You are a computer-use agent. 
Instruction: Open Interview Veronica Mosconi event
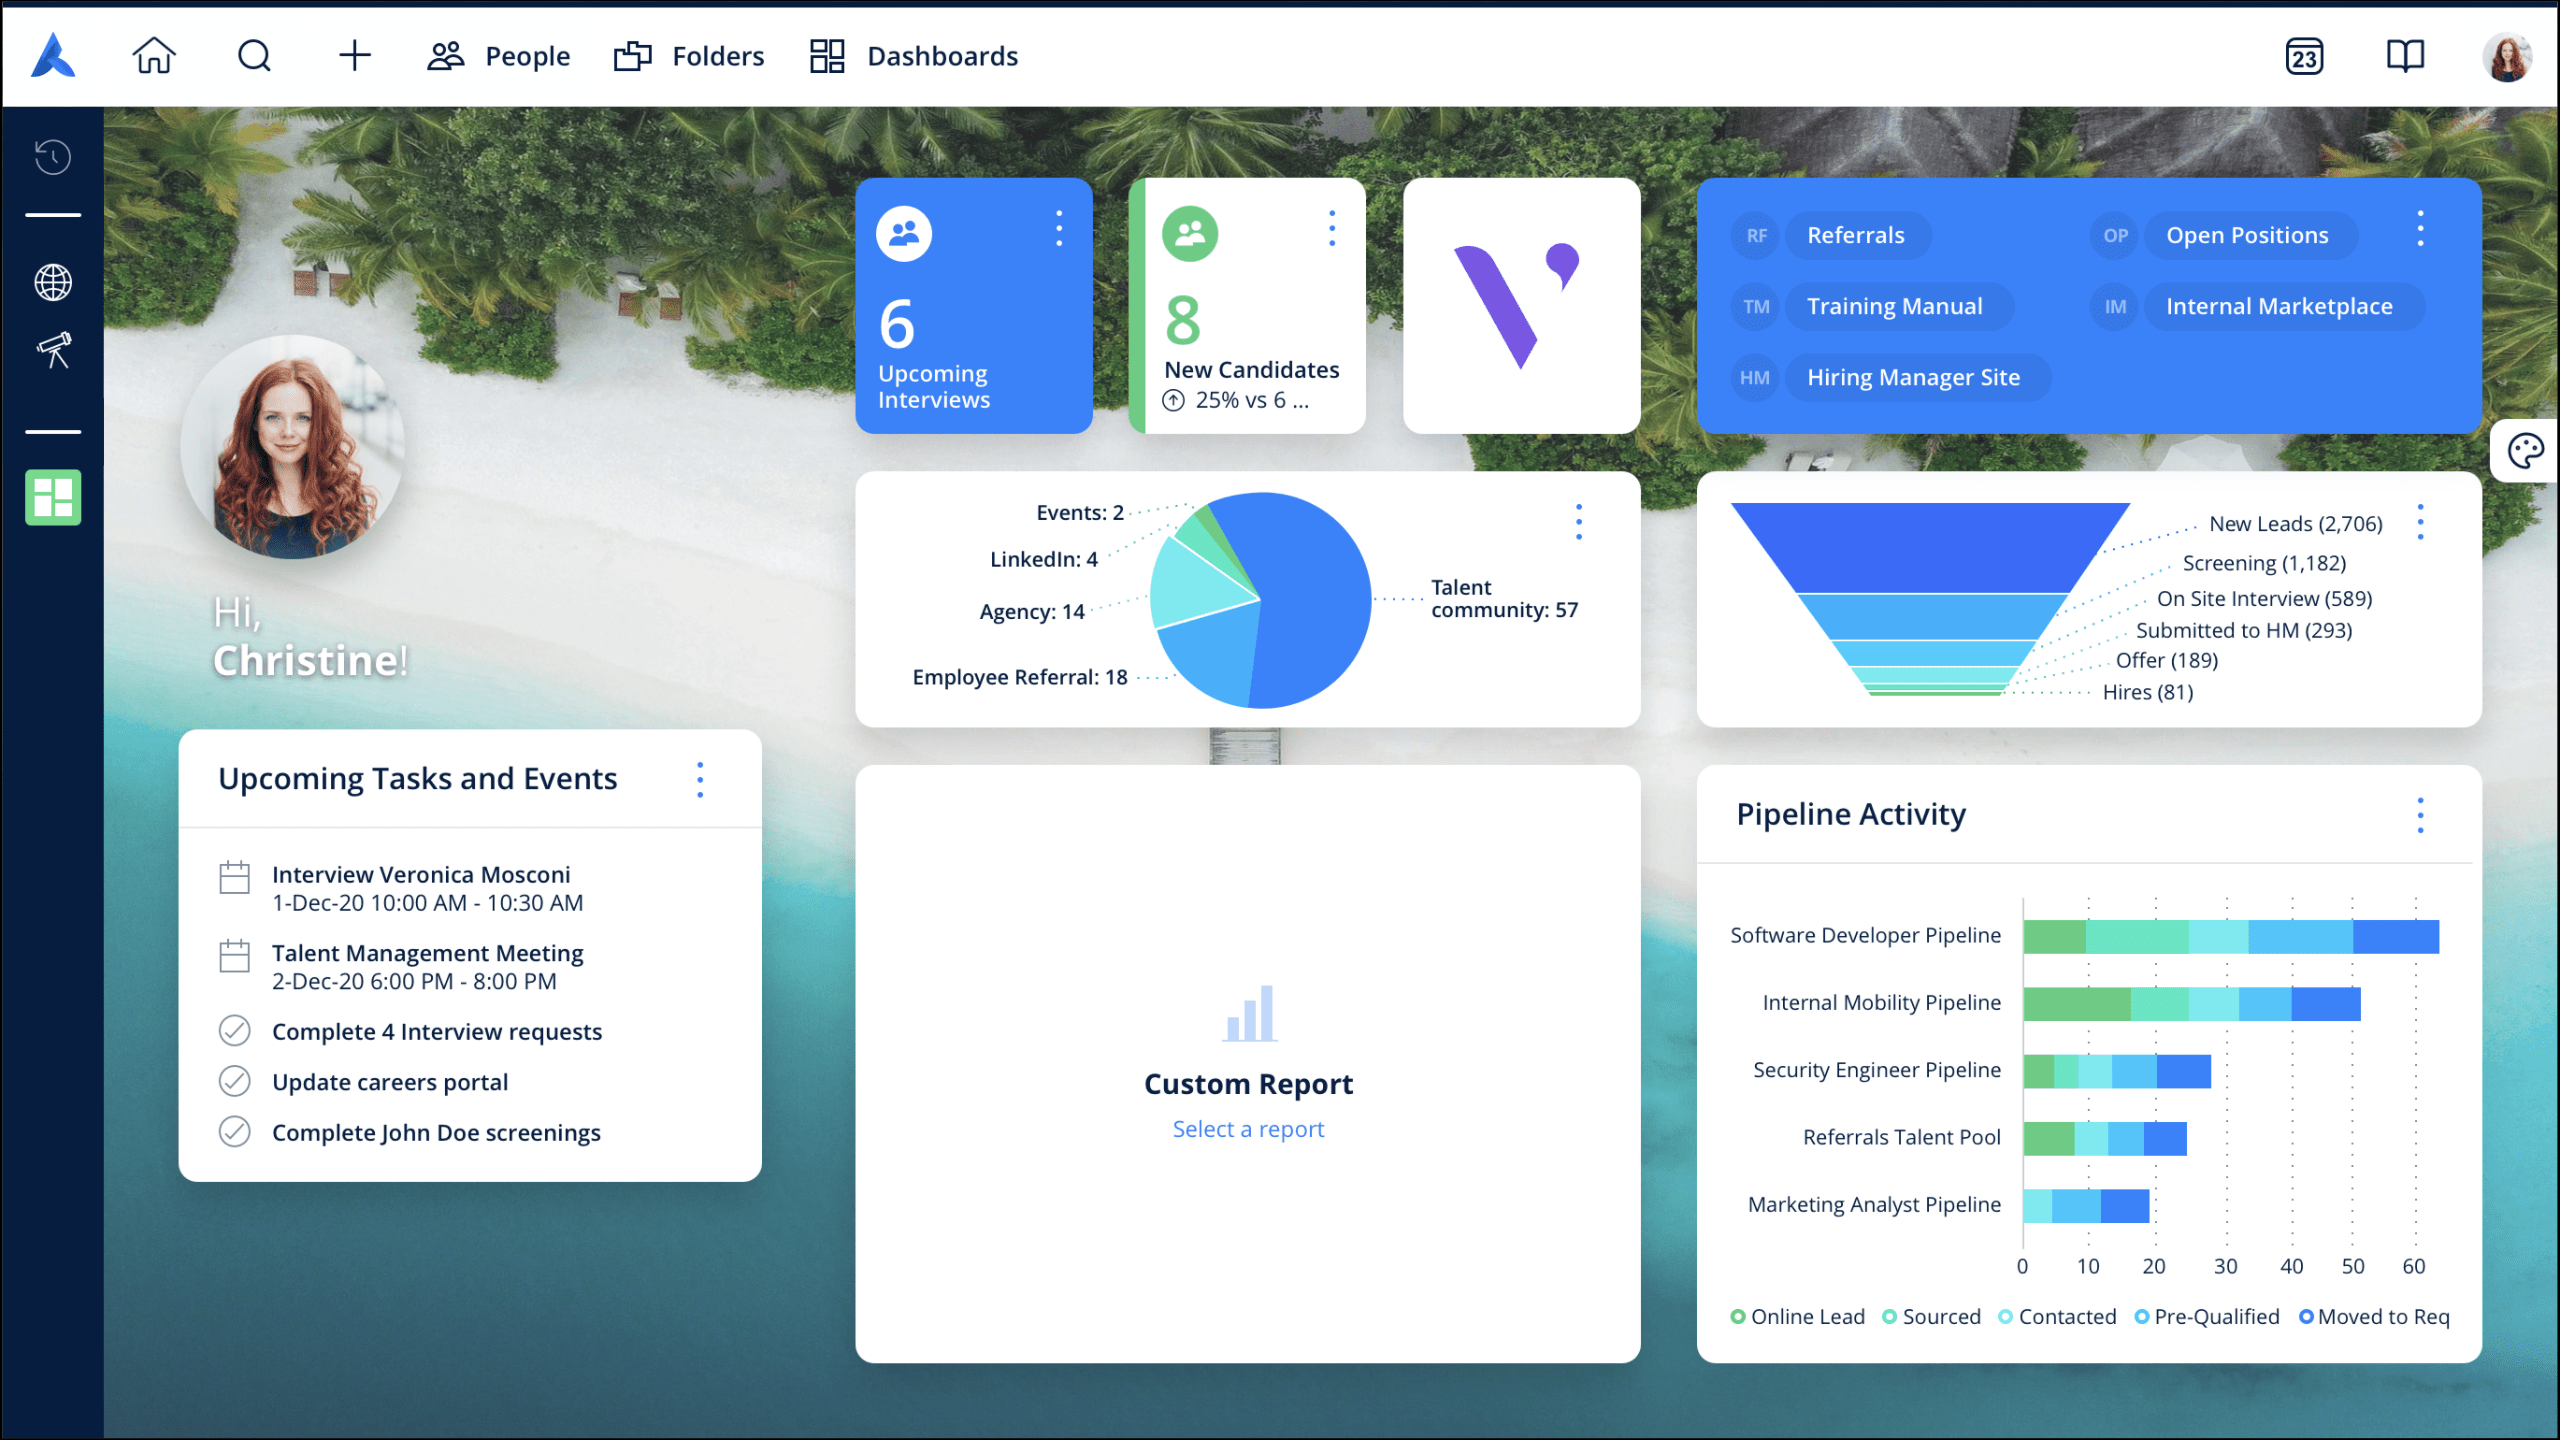pos(427,888)
